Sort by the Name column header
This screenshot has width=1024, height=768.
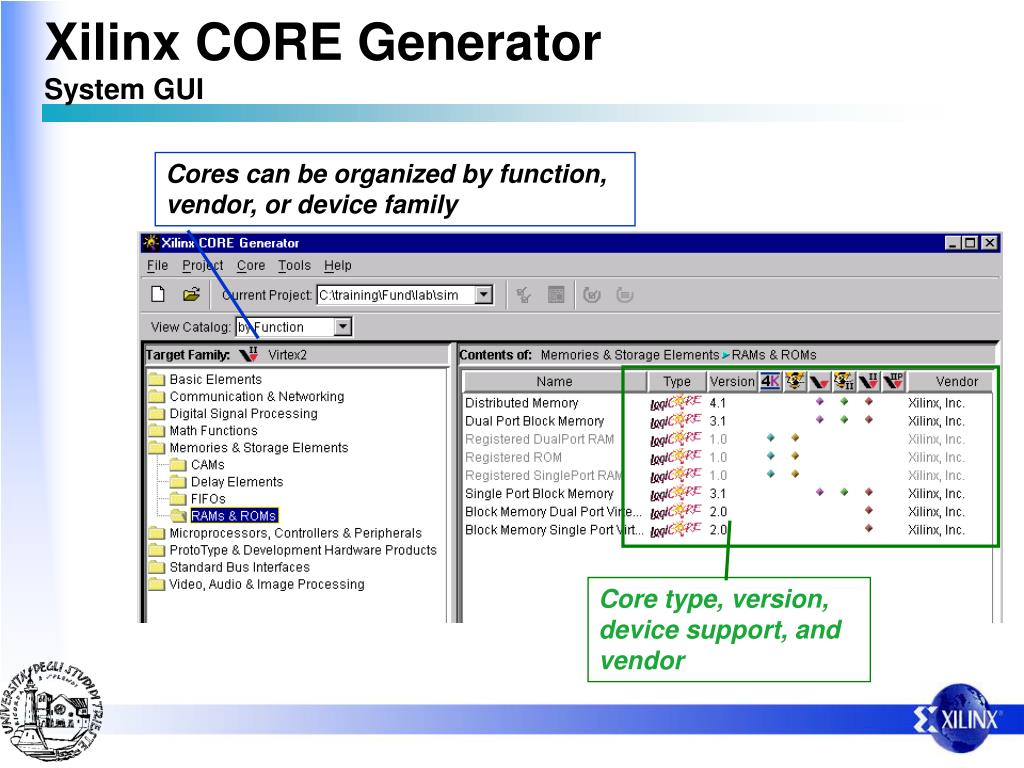554,381
